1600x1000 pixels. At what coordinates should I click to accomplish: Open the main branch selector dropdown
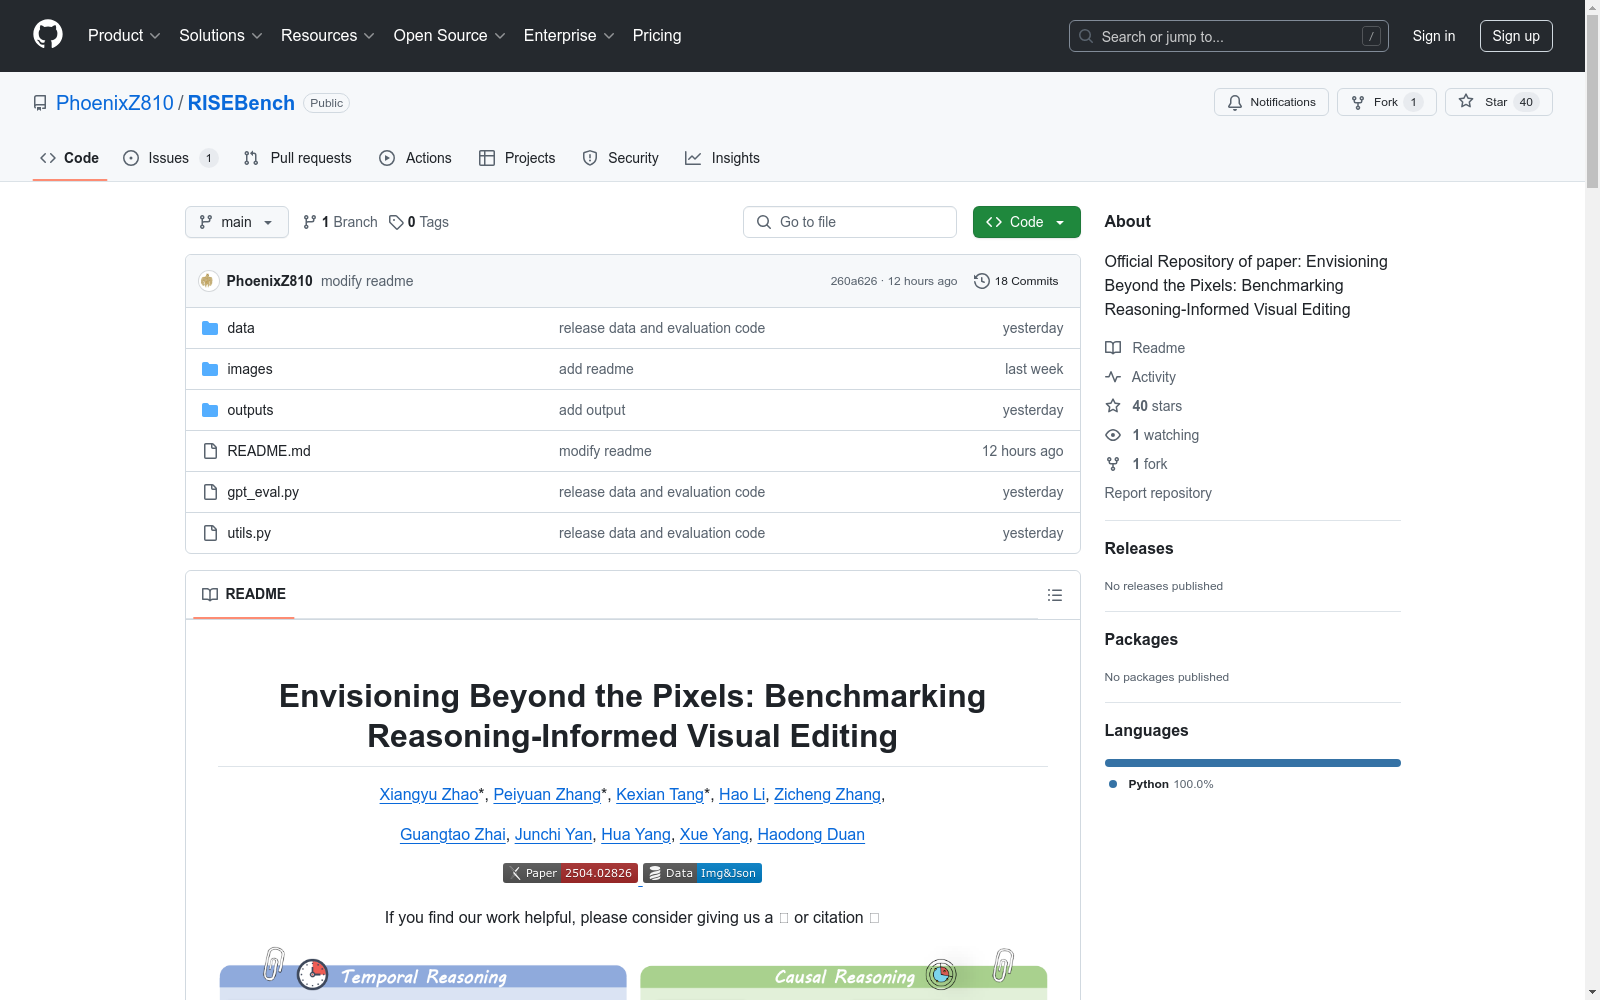[237, 222]
